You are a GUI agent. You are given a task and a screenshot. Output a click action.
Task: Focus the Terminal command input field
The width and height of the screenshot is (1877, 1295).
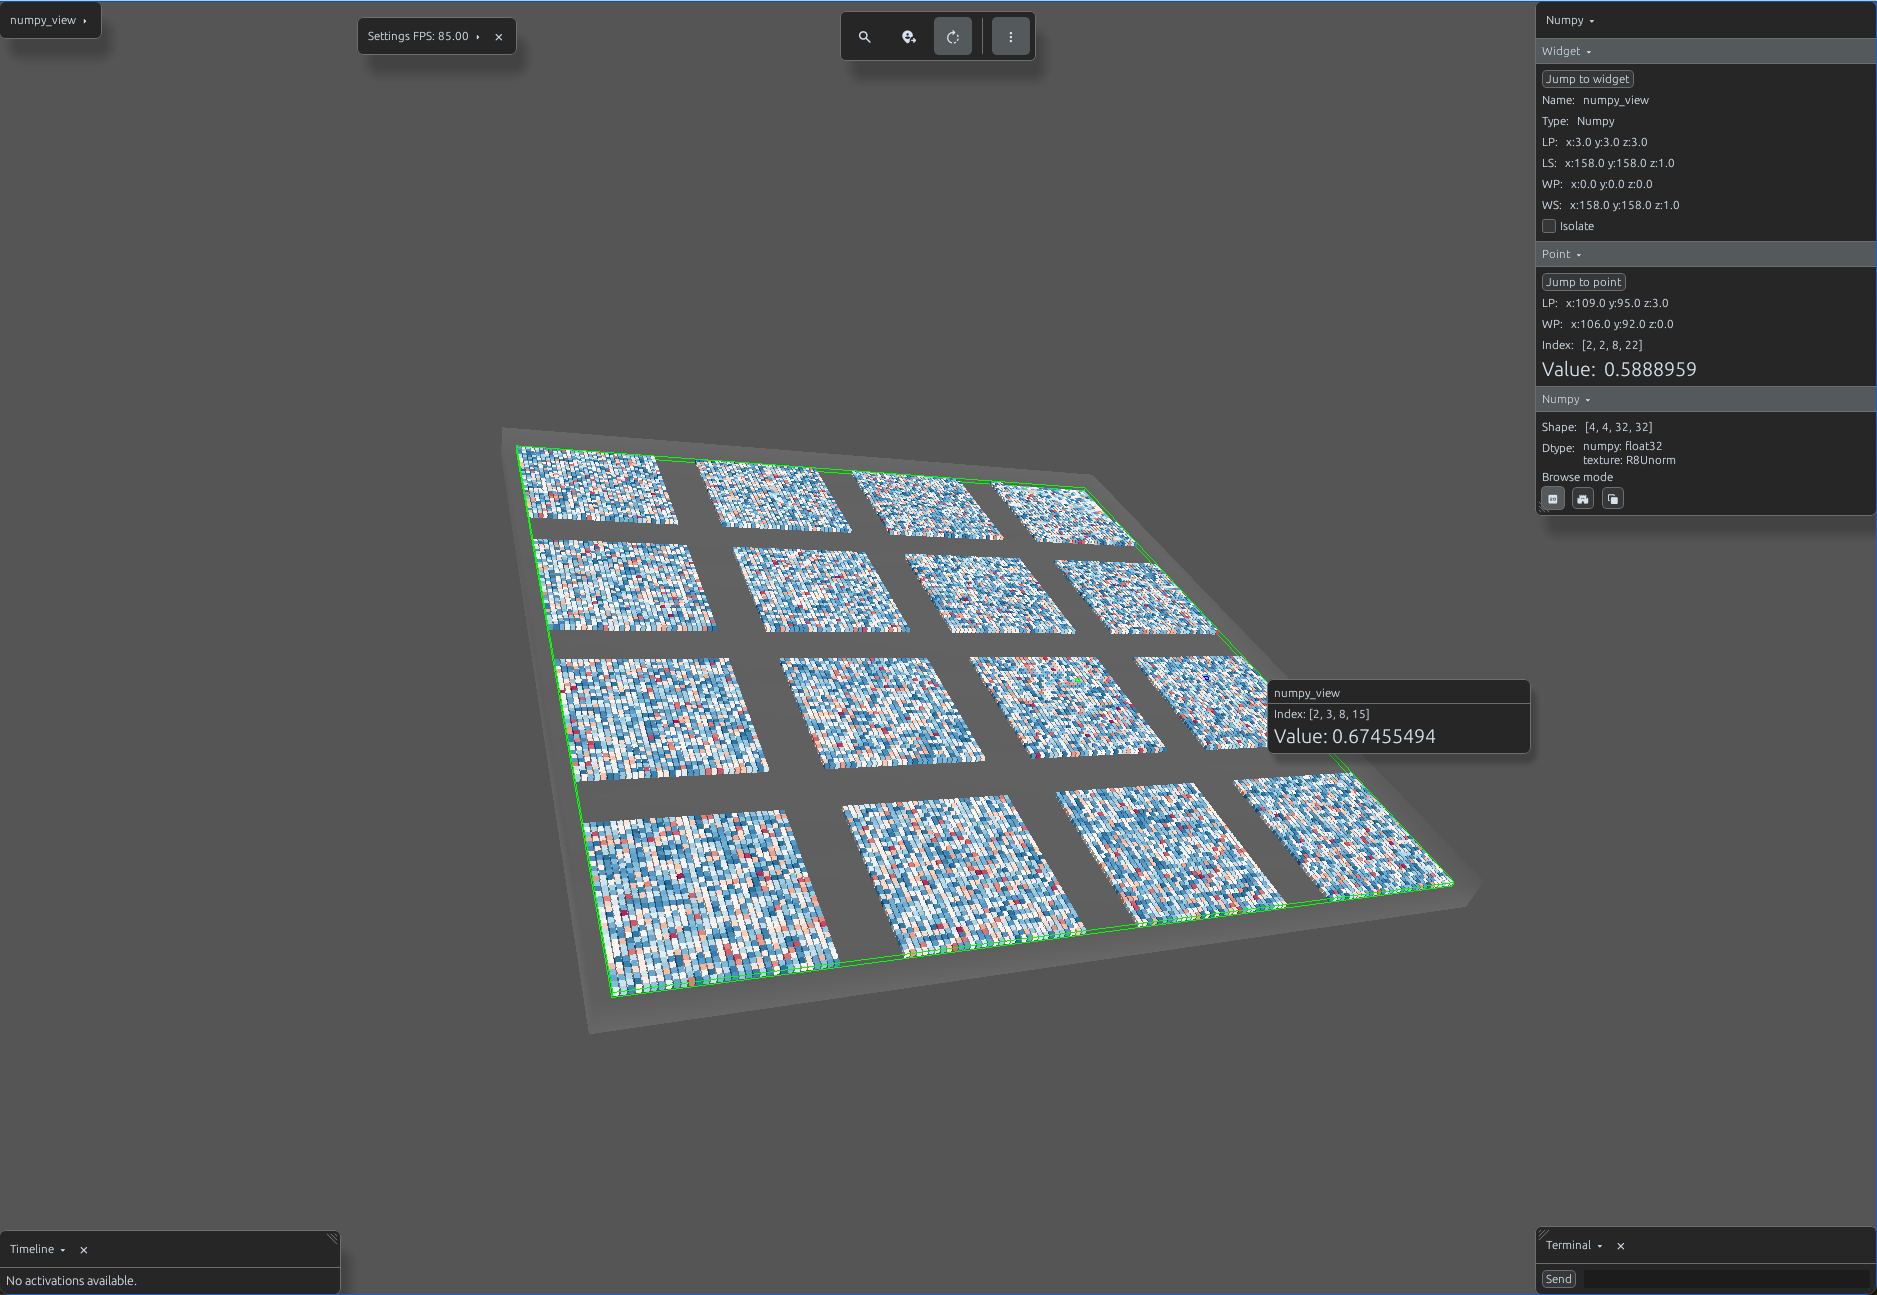click(x=1726, y=1279)
